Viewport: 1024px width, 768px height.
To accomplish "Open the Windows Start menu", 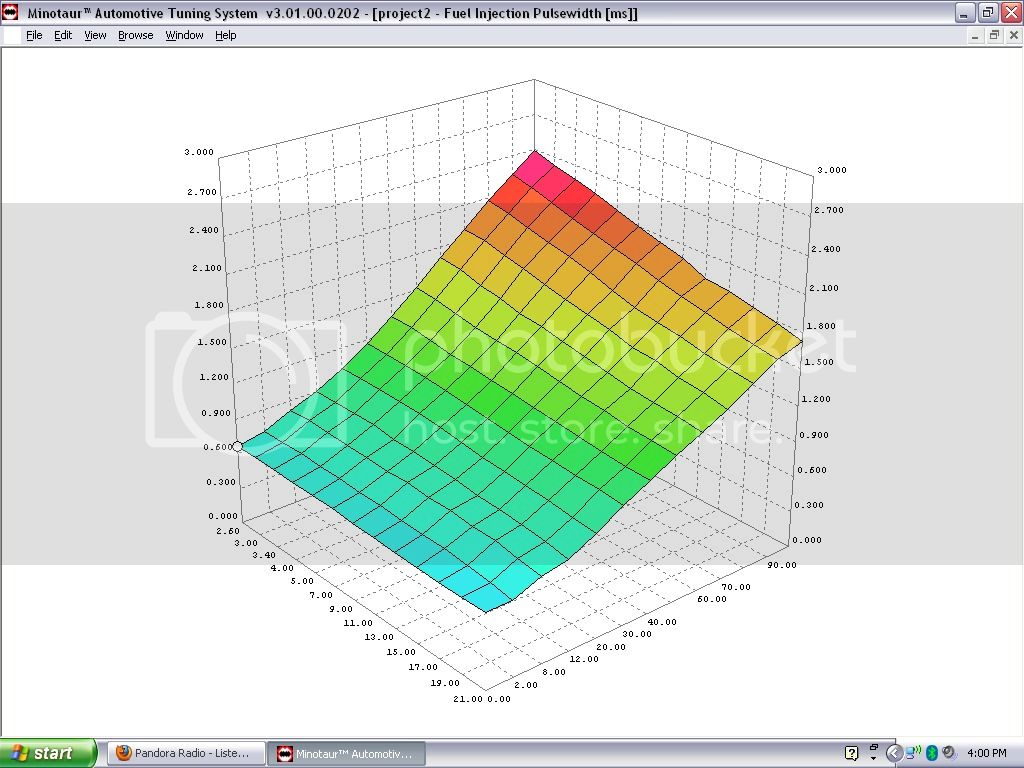I will pos(48,754).
